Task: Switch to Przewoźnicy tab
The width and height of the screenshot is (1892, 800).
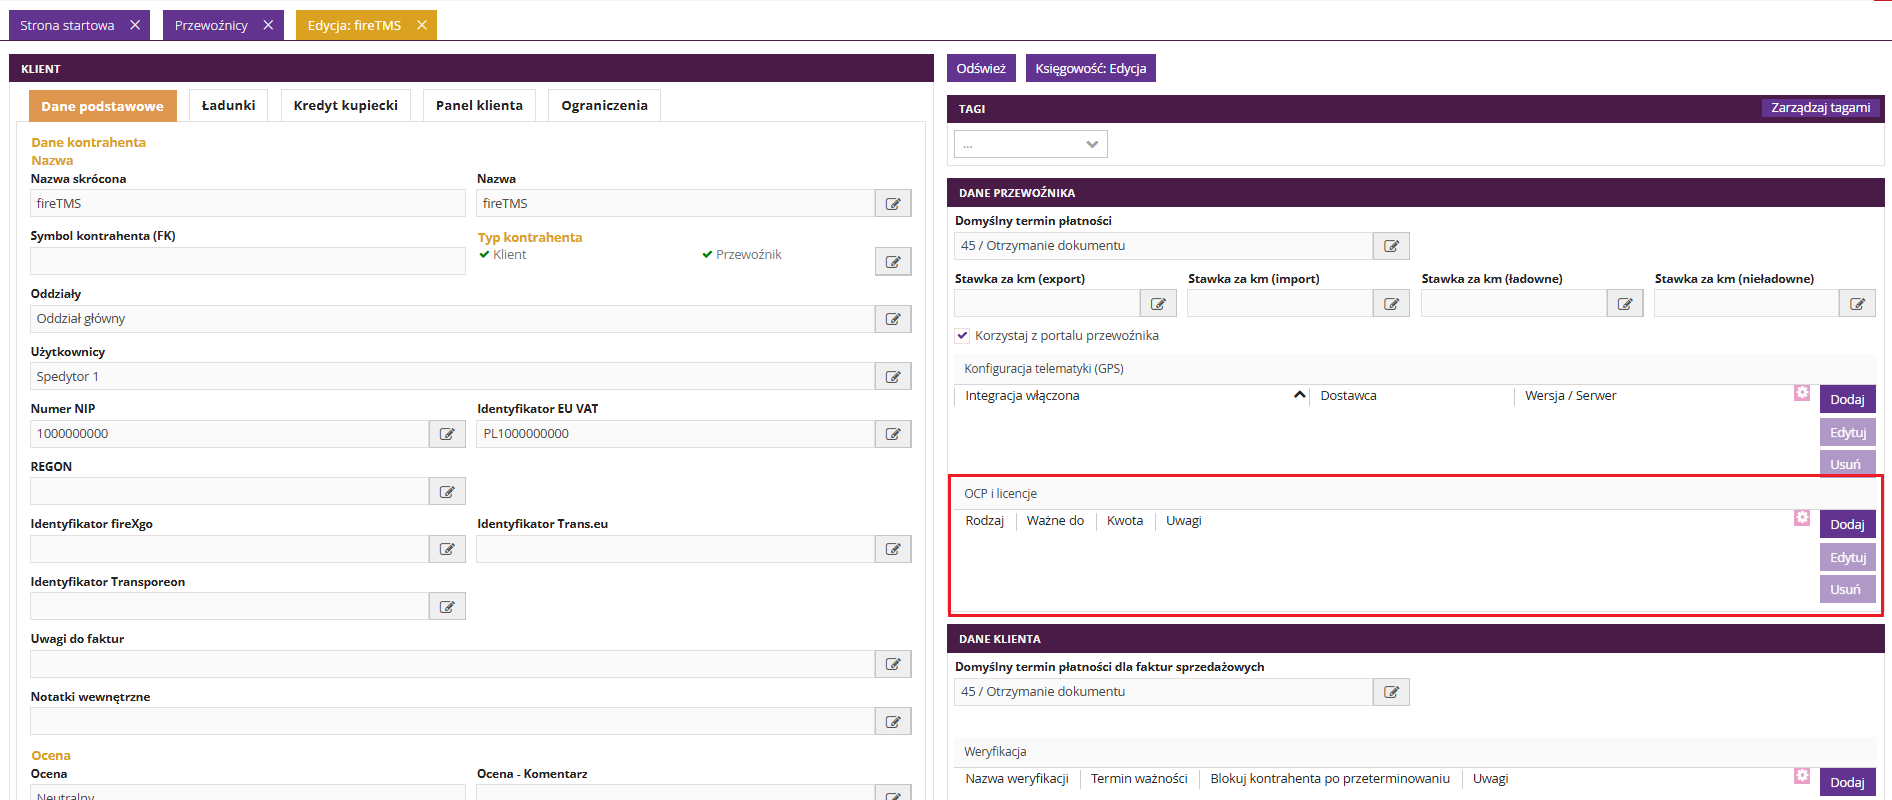Action: tap(211, 25)
